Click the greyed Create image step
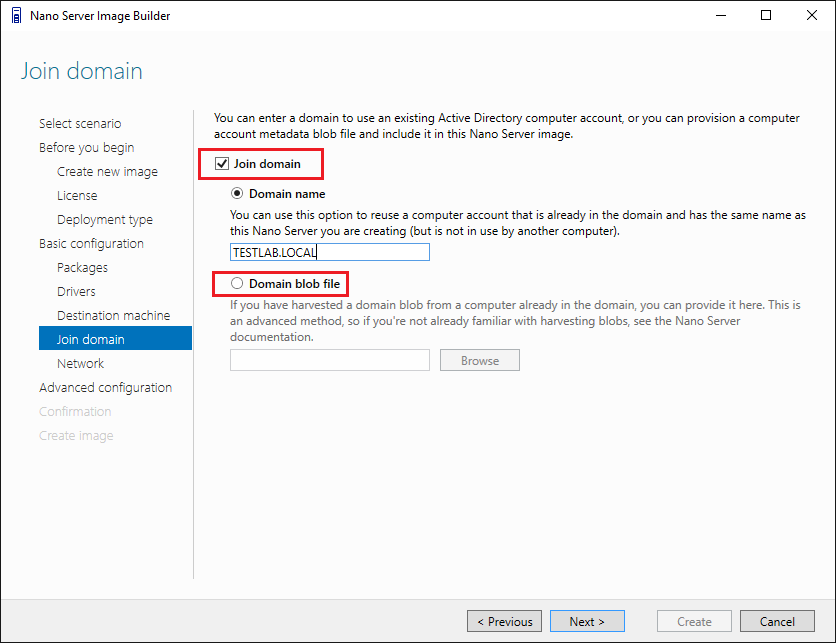This screenshot has width=836, height=643. click(76, 435)
